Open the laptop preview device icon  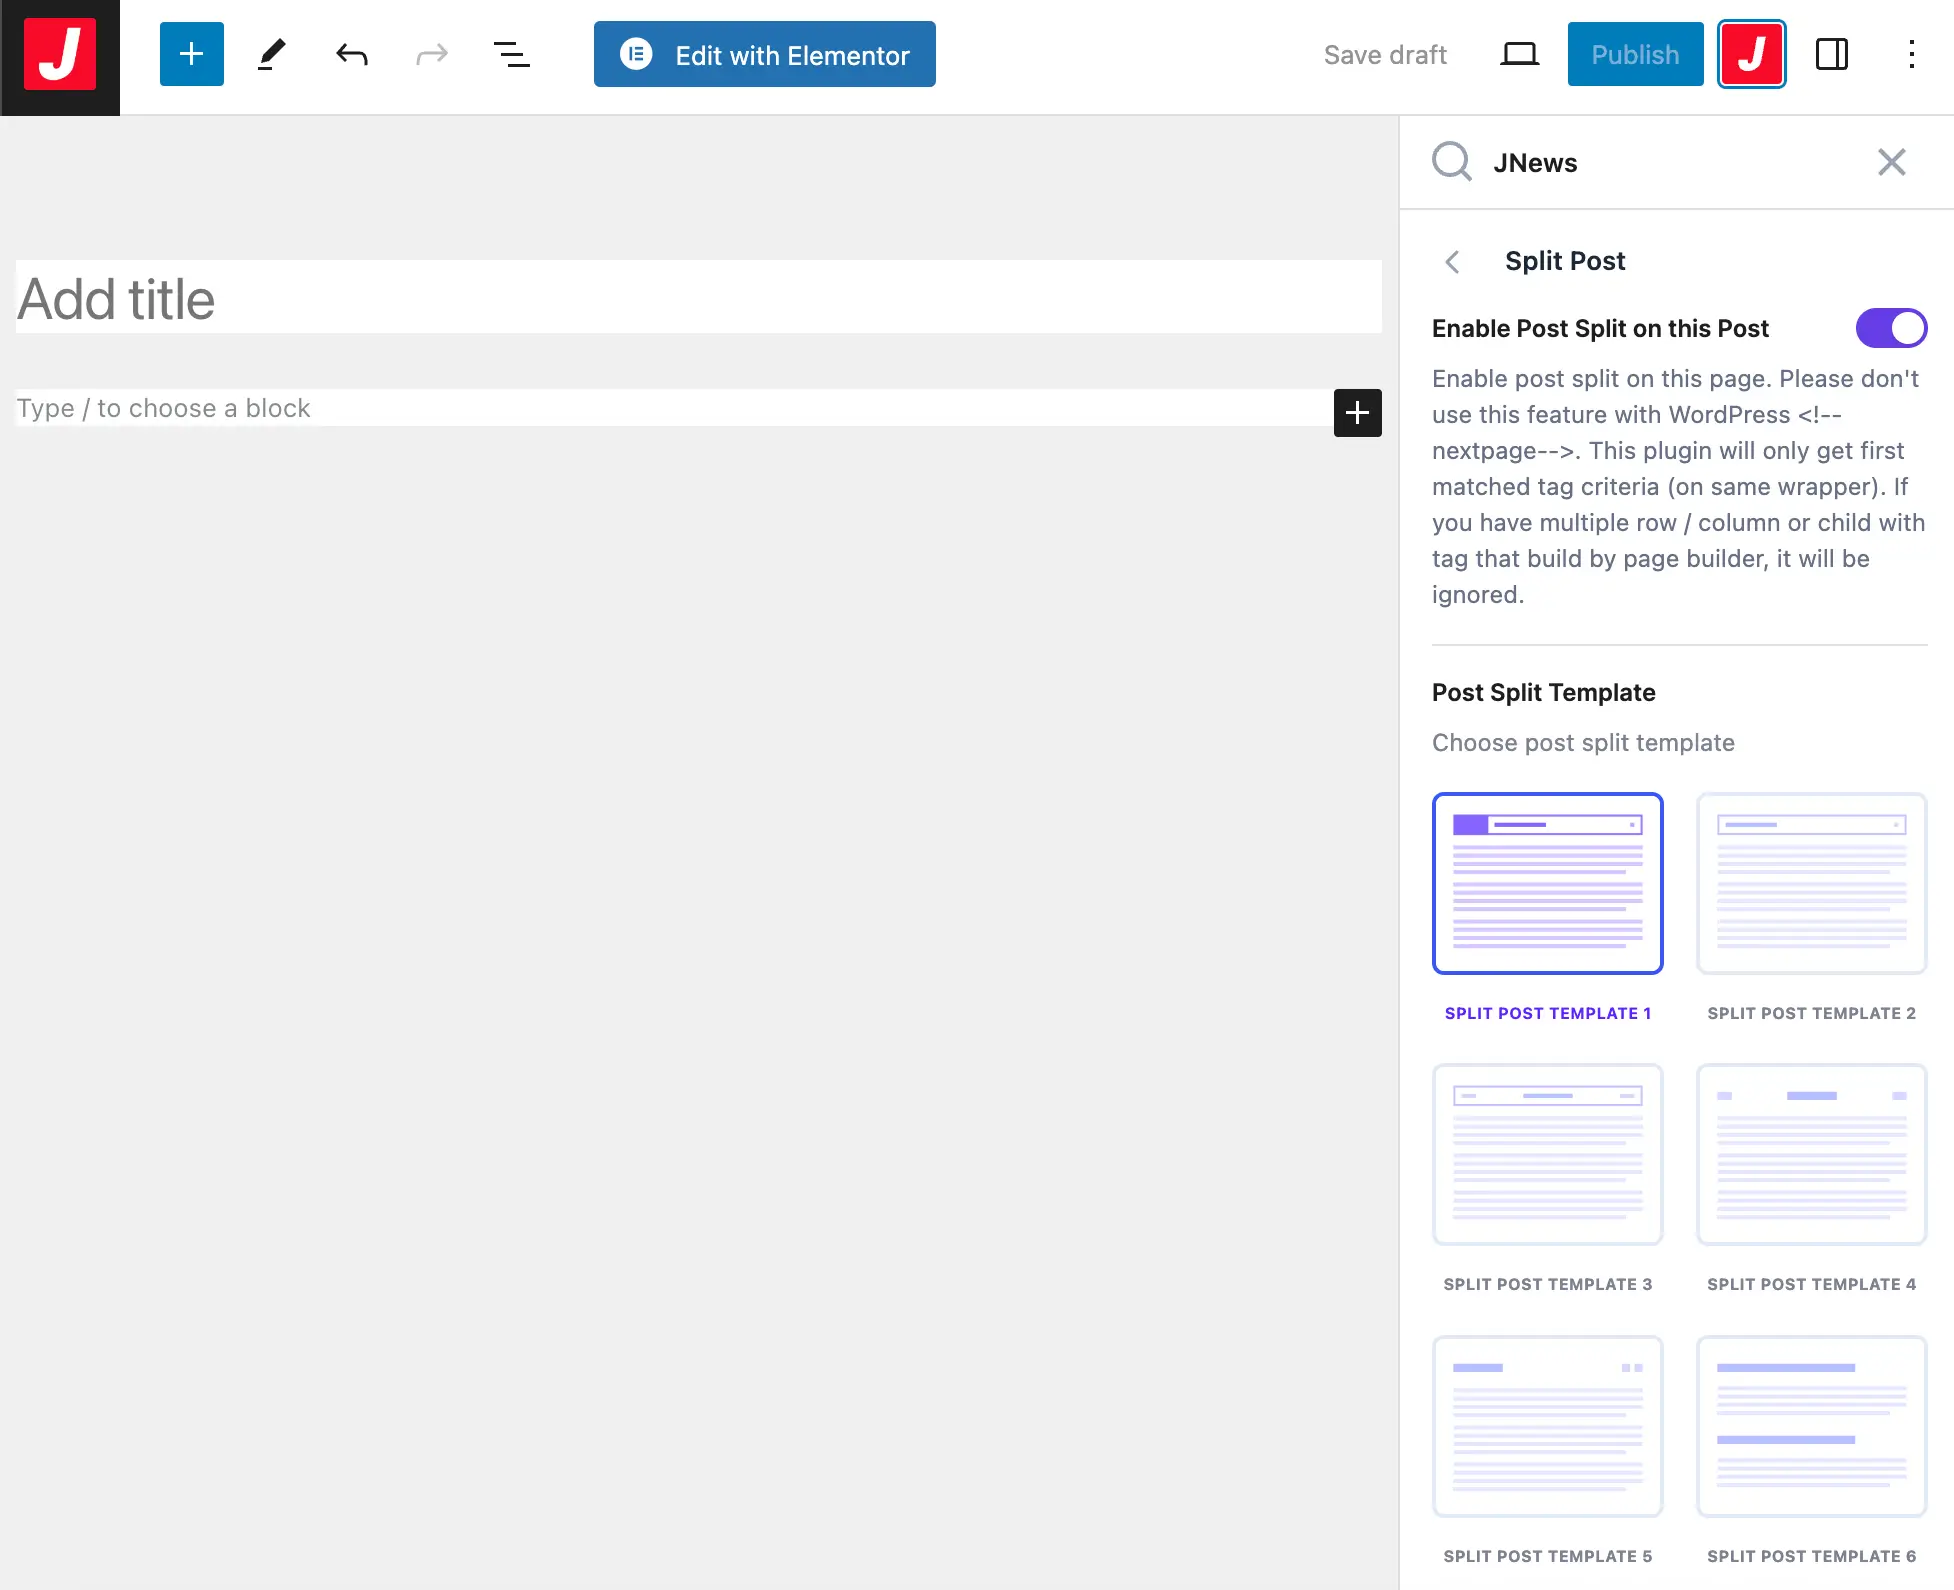[1519, 54]
